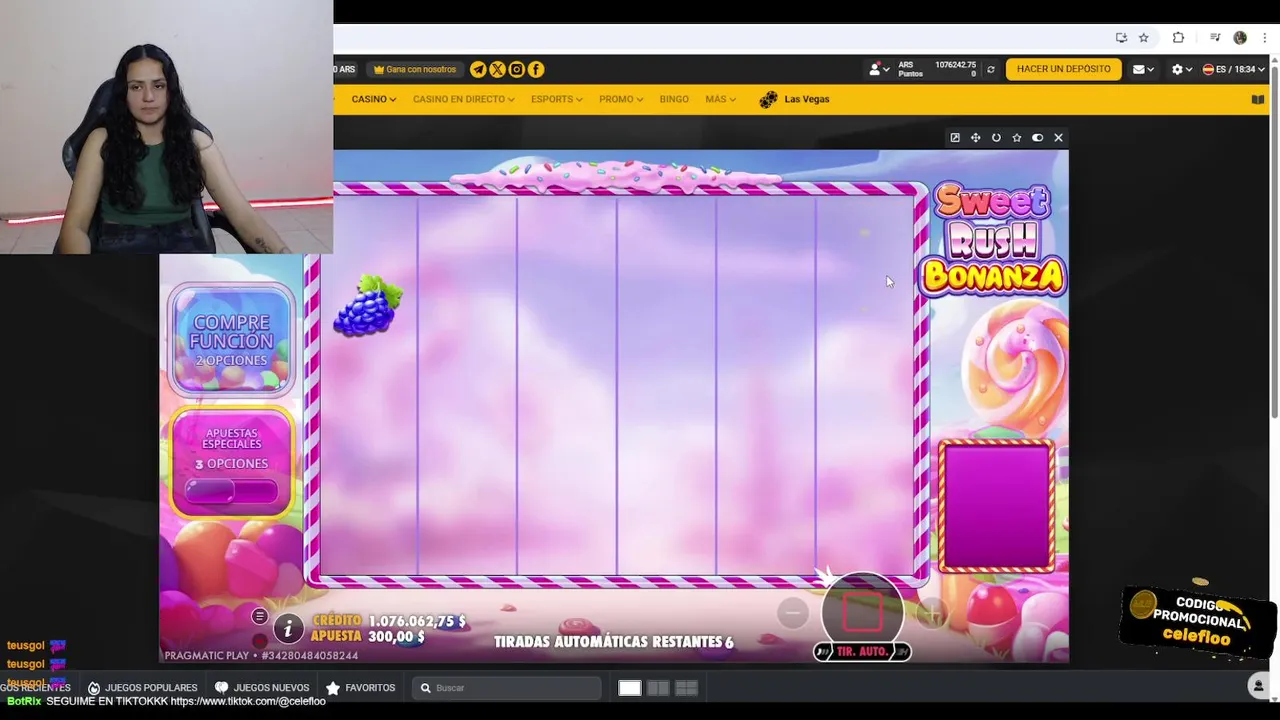Click the user icon at bottom right
This screenshot has width=1280, height=720.
coord(1259,686)
